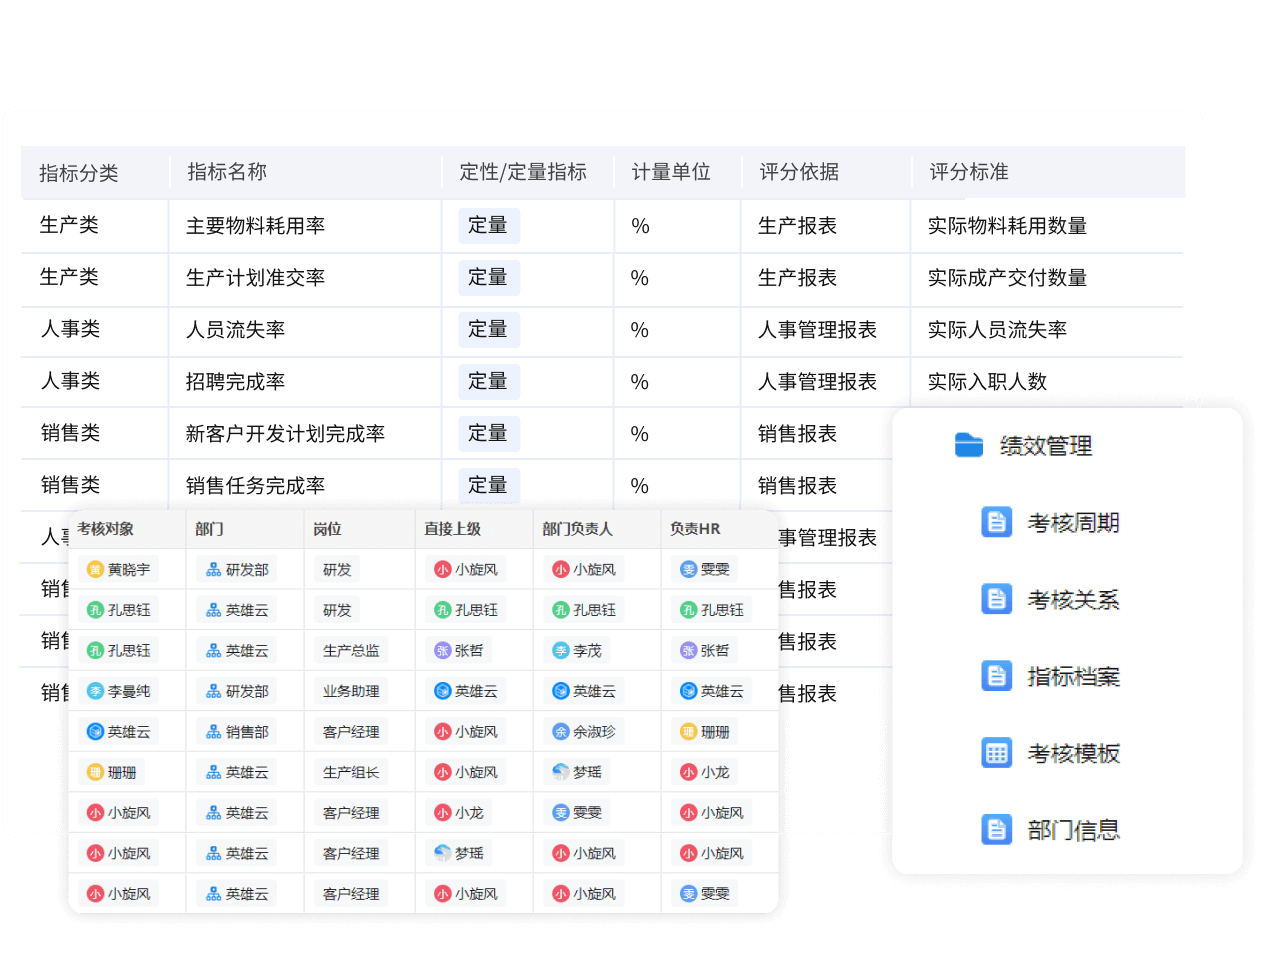The width and height of the screenshot is (1262, 980).
Task: Click the % unit in 人员流失率 row
Action: [x=640, y=330]
